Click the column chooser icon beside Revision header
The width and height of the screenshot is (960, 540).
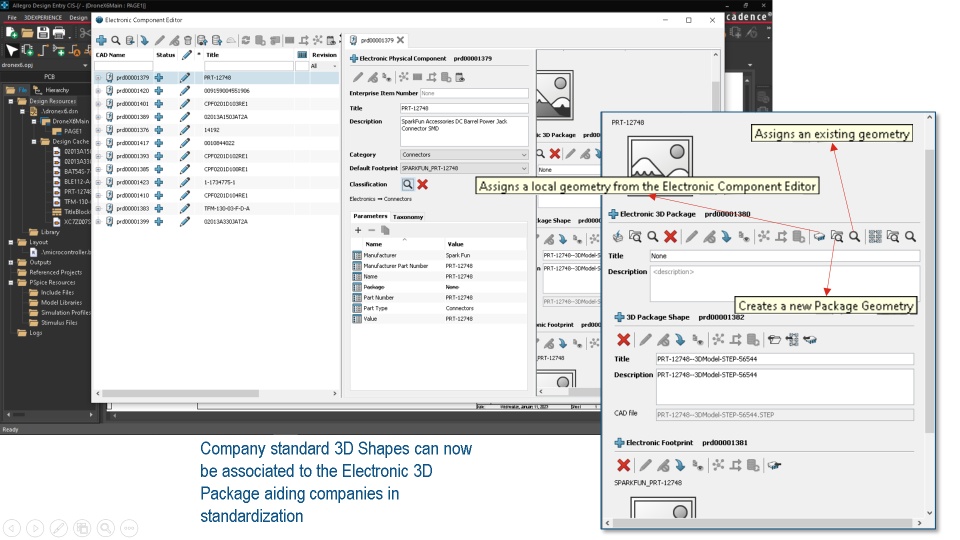[301, 55]
